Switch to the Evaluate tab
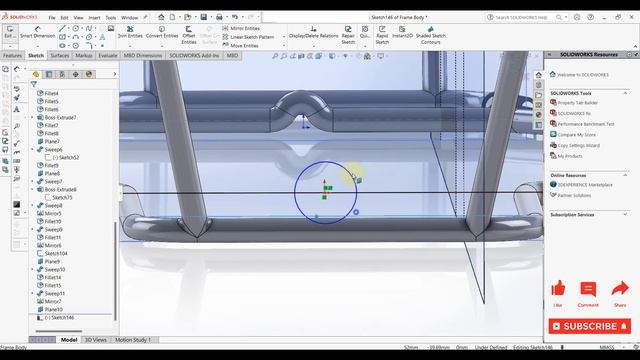The height and width of the screenshot is (360, 640). click(x=108, y=56)
